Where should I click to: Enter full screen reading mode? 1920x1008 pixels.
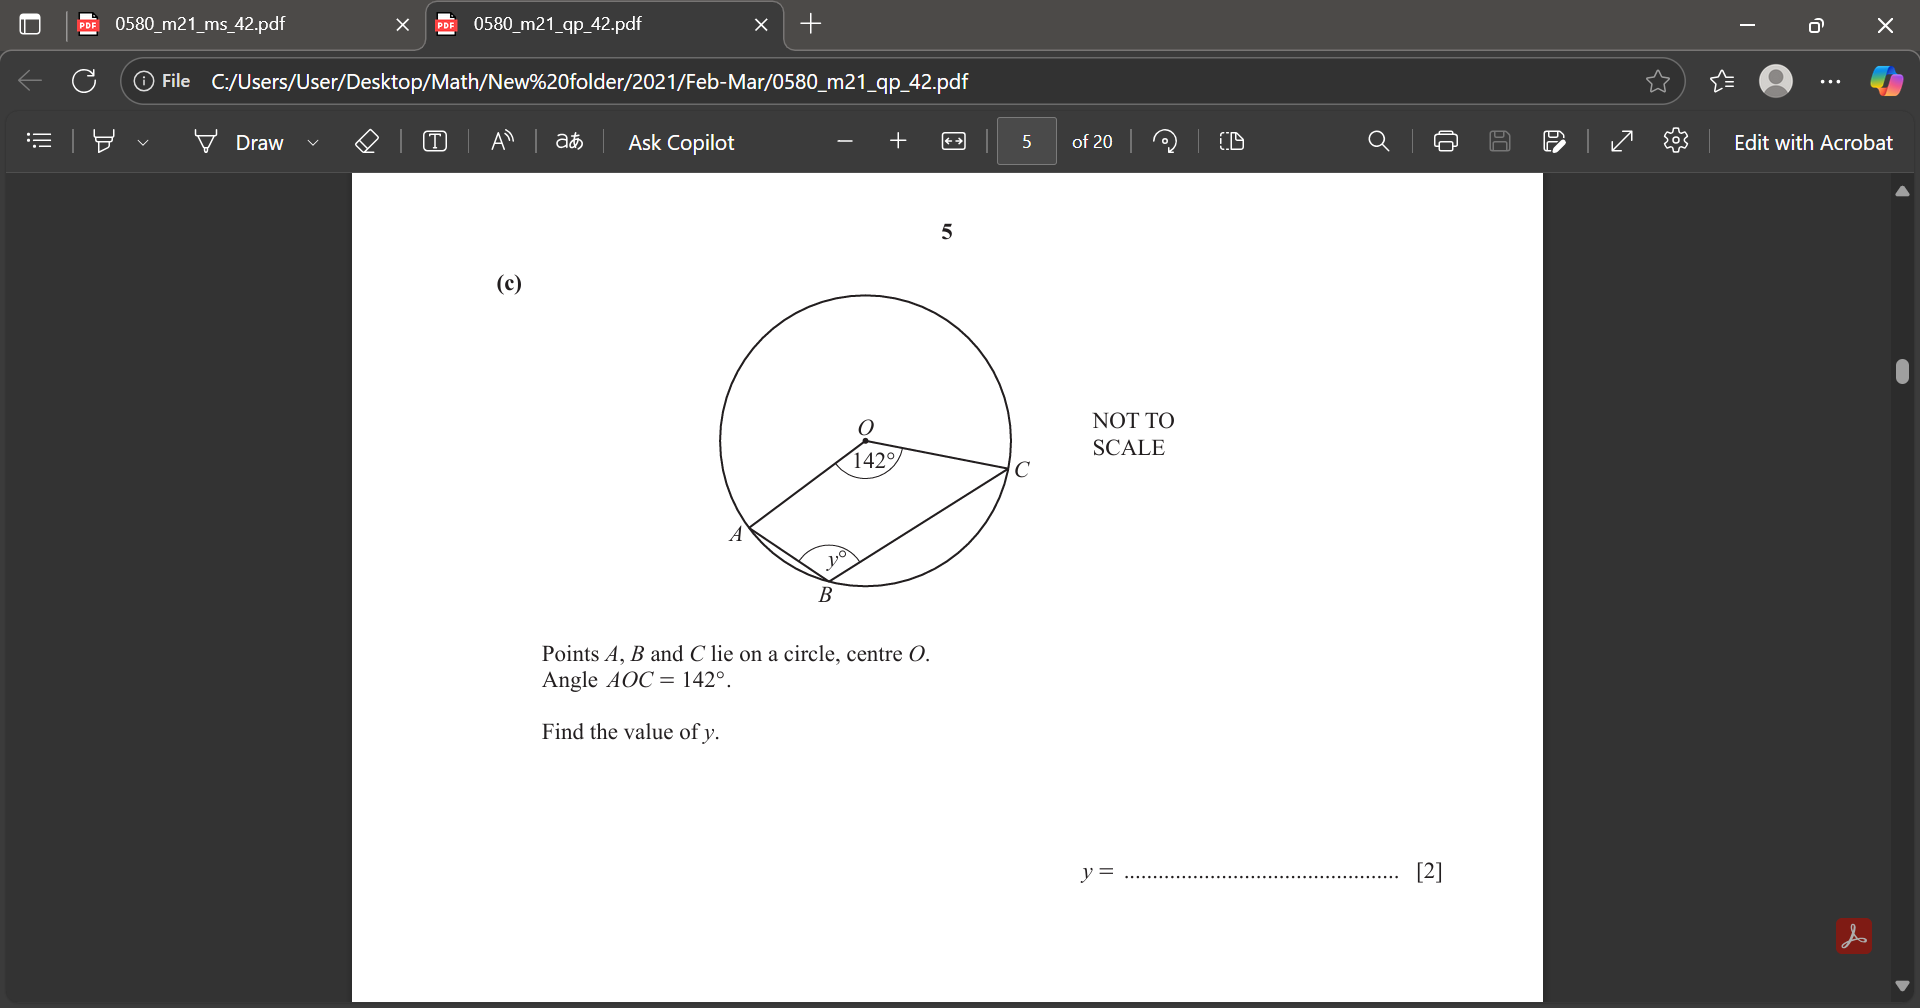pos(1621,141)
